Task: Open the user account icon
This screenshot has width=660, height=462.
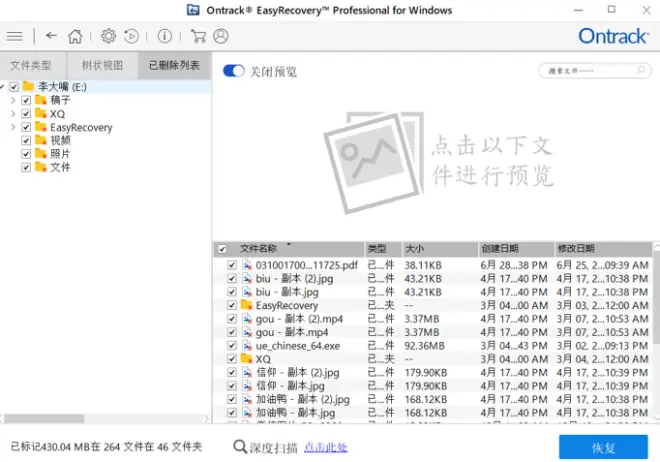Action: [221, 36]
